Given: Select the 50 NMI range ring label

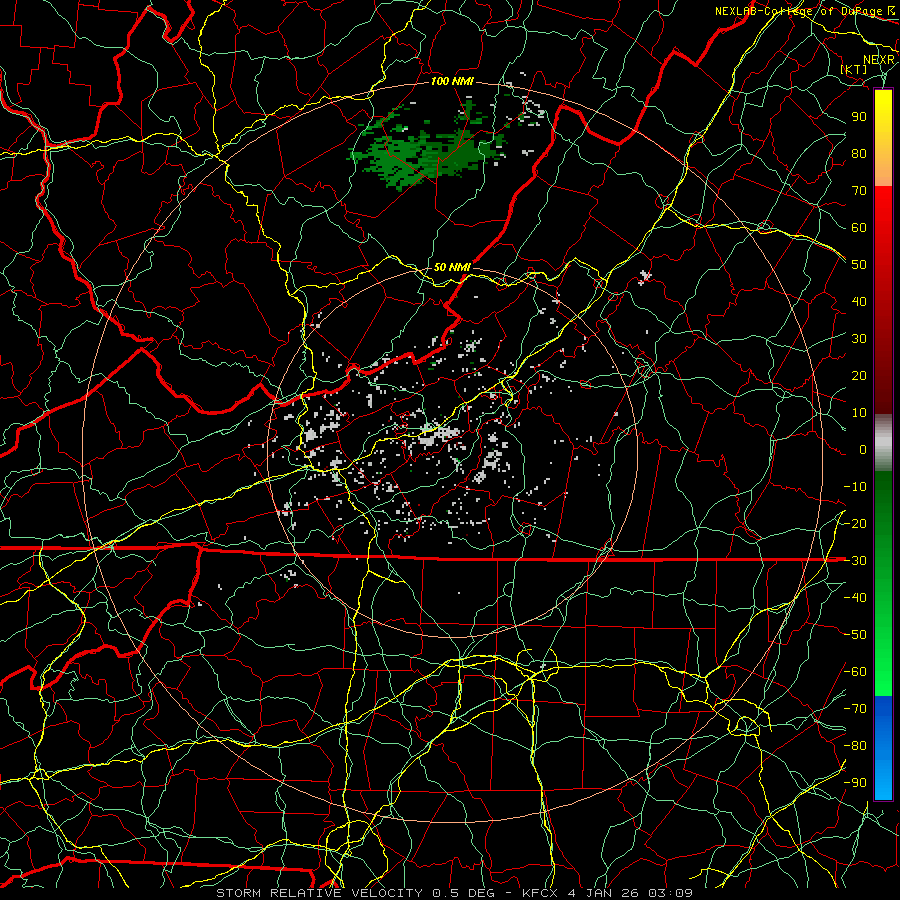Looking at the screenshot, I should [452, 267].
